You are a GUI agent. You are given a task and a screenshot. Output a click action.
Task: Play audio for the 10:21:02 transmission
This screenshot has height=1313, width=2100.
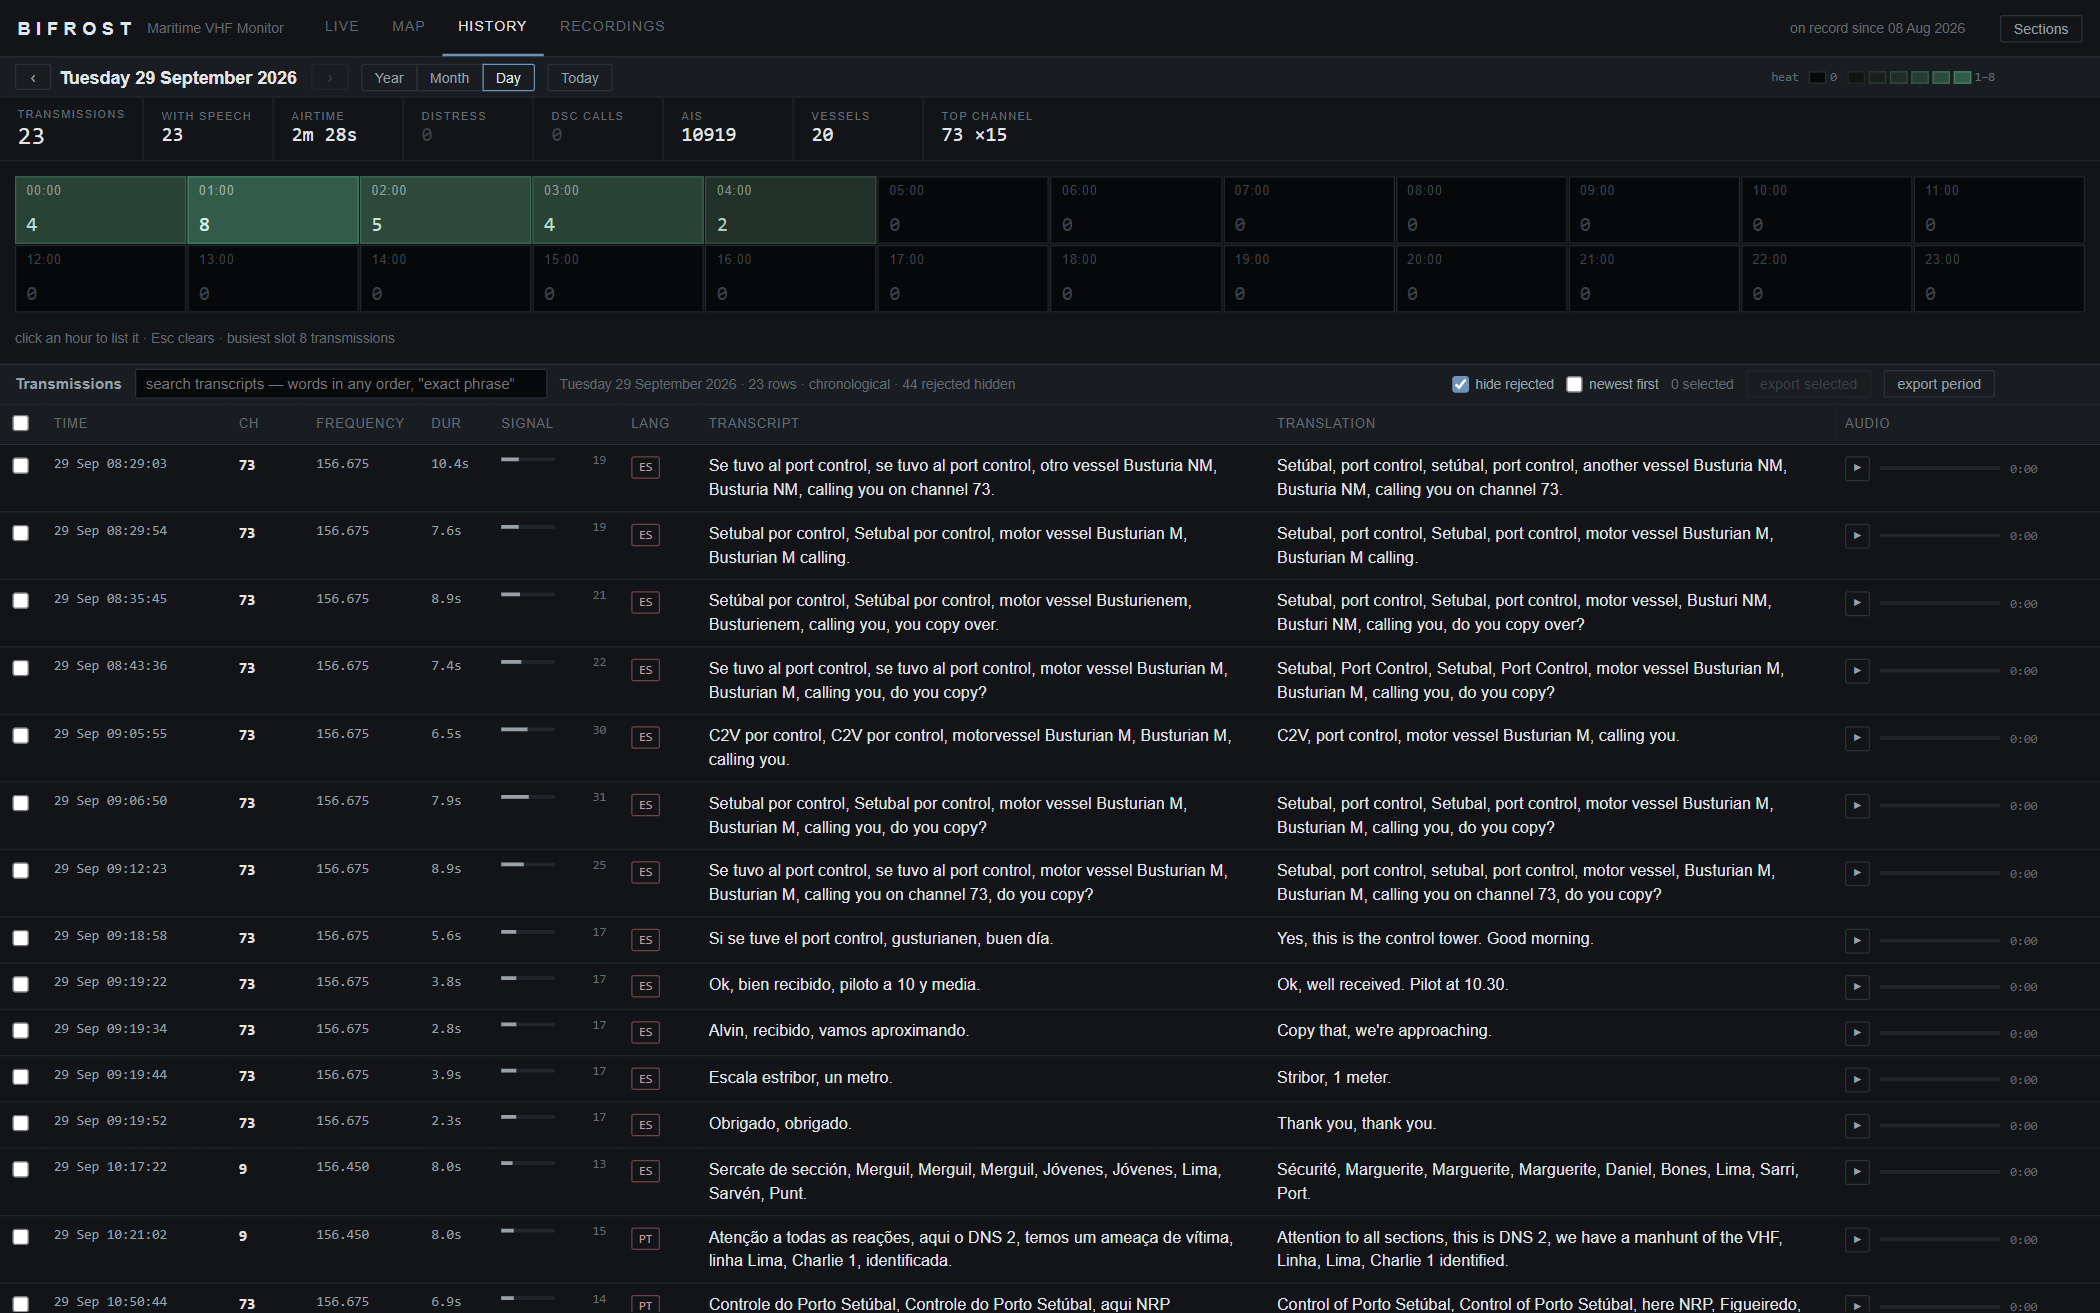pyautogui.click(x=1857, y=1240)
